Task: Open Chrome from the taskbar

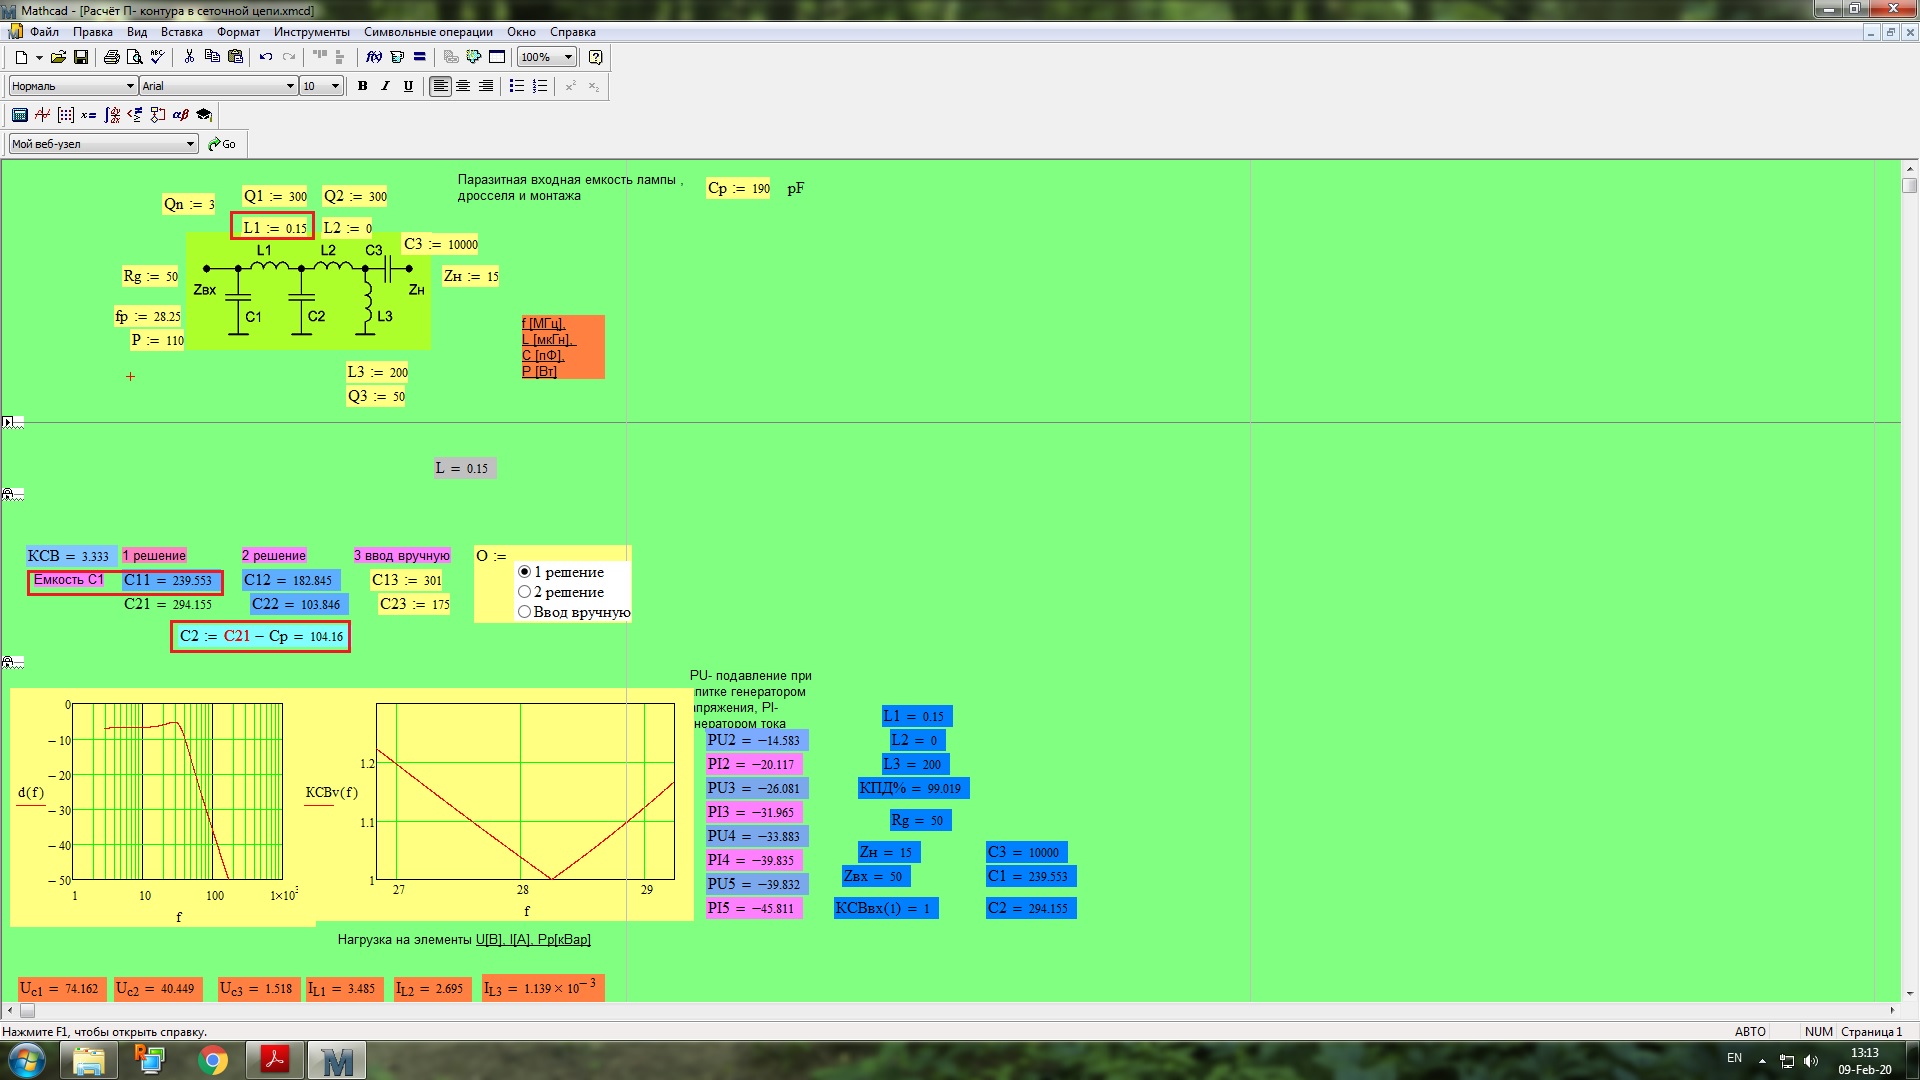Action: click(212, 1060)
